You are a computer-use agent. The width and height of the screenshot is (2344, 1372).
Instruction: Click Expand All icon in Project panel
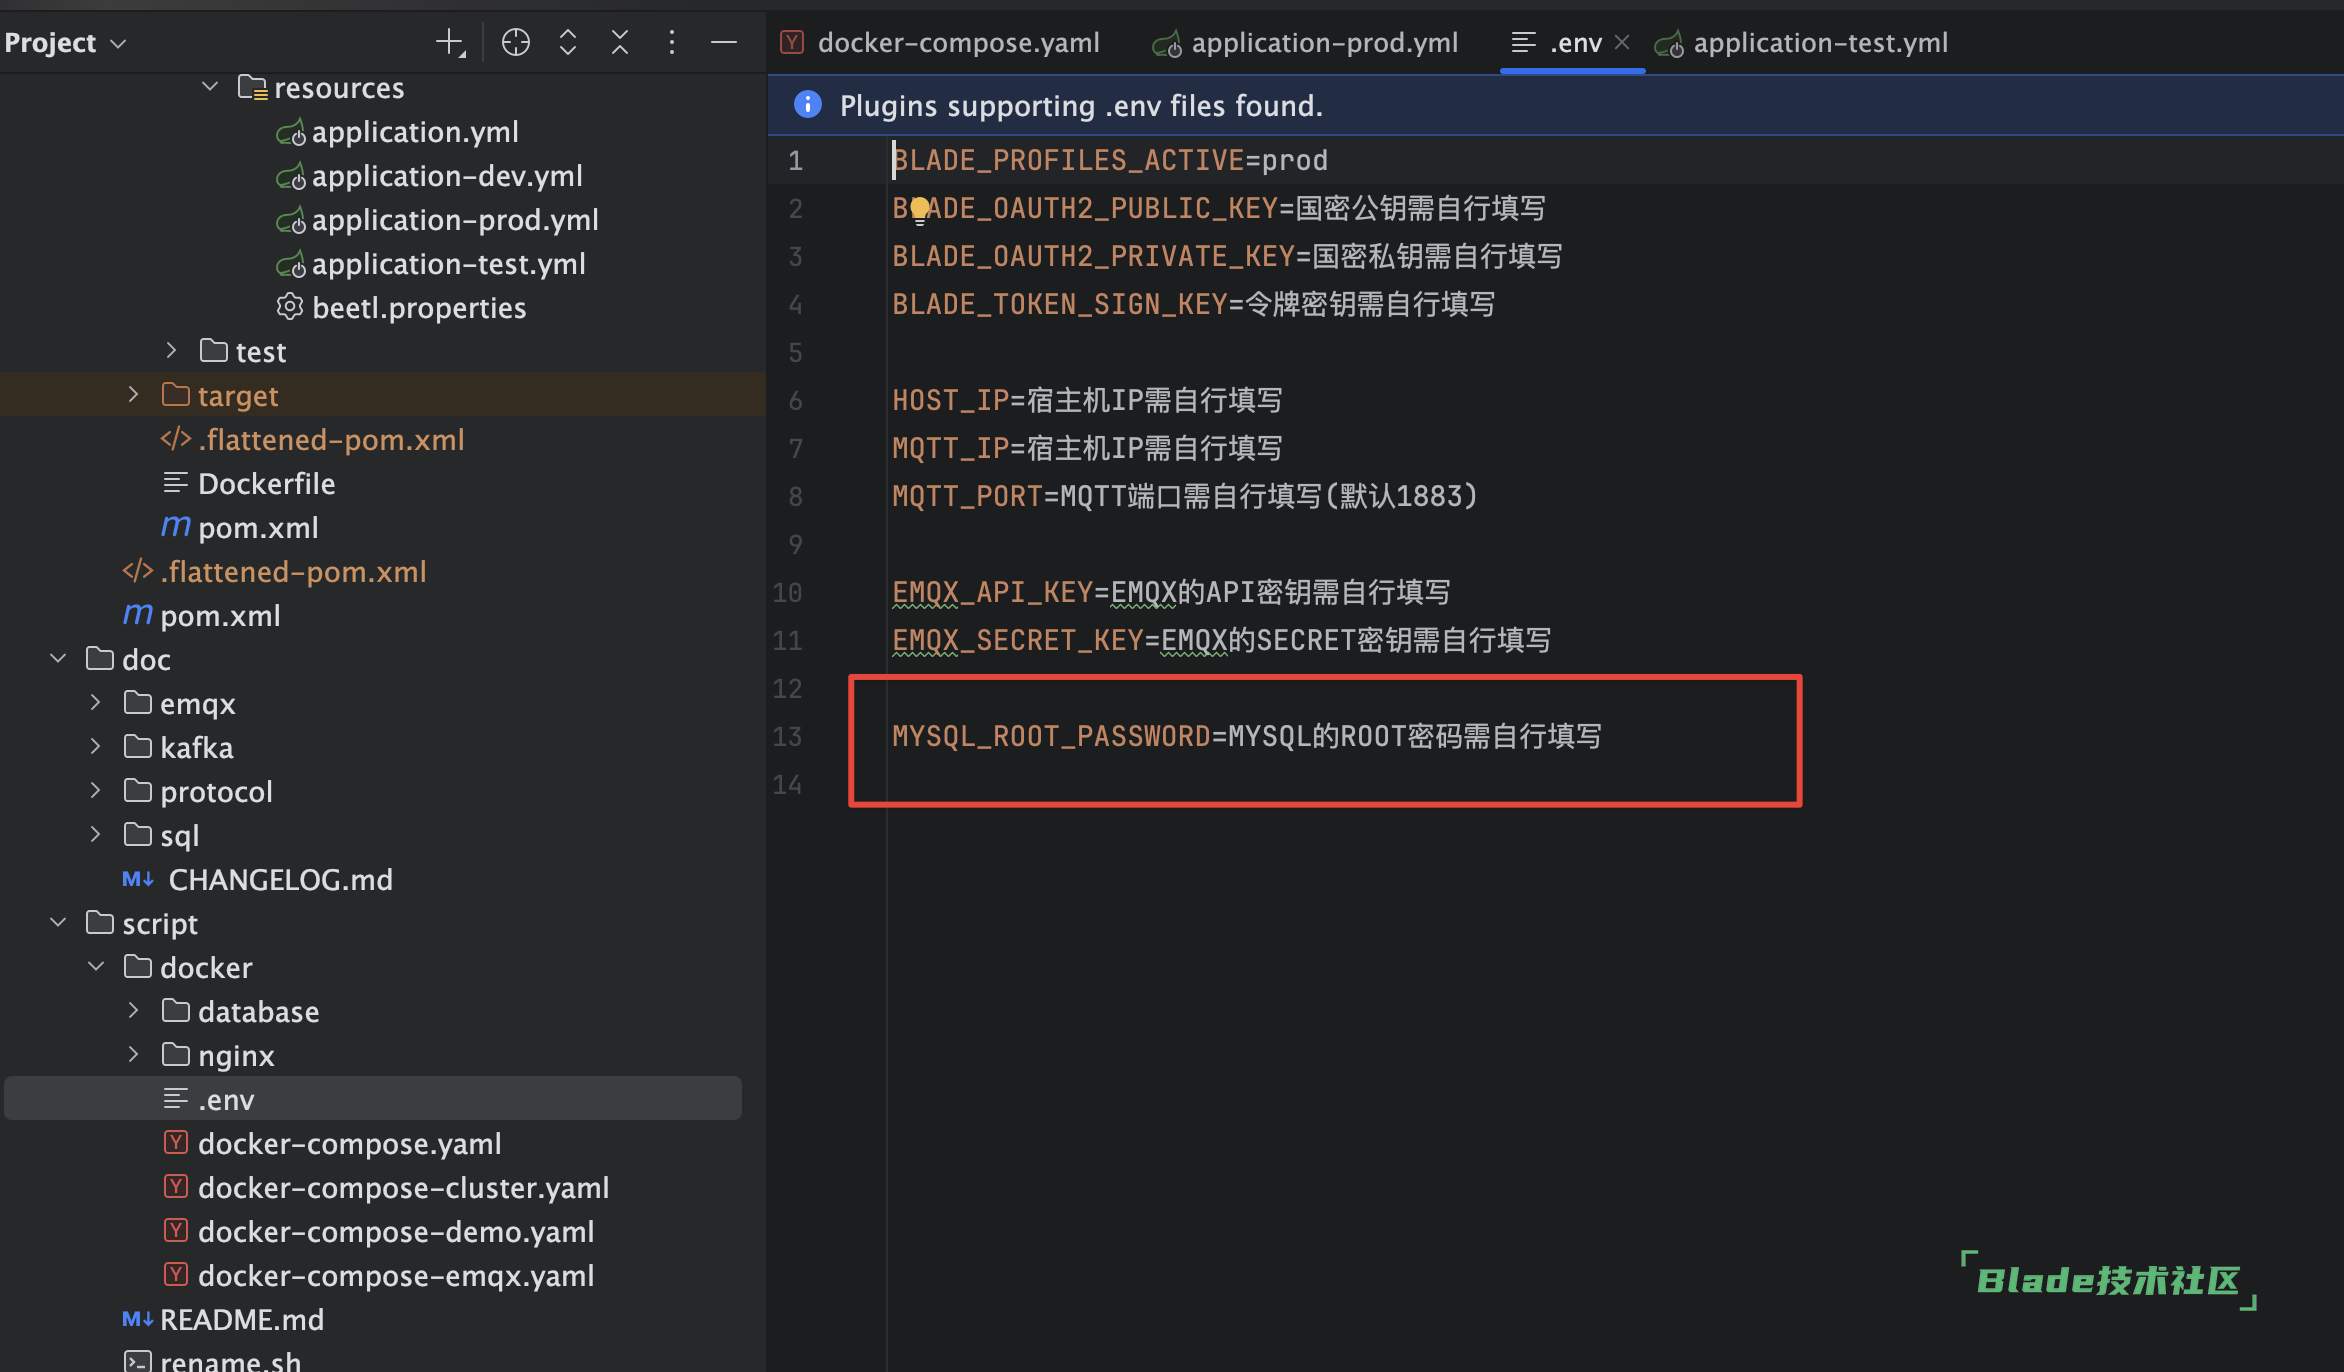(x=568, y=42)
